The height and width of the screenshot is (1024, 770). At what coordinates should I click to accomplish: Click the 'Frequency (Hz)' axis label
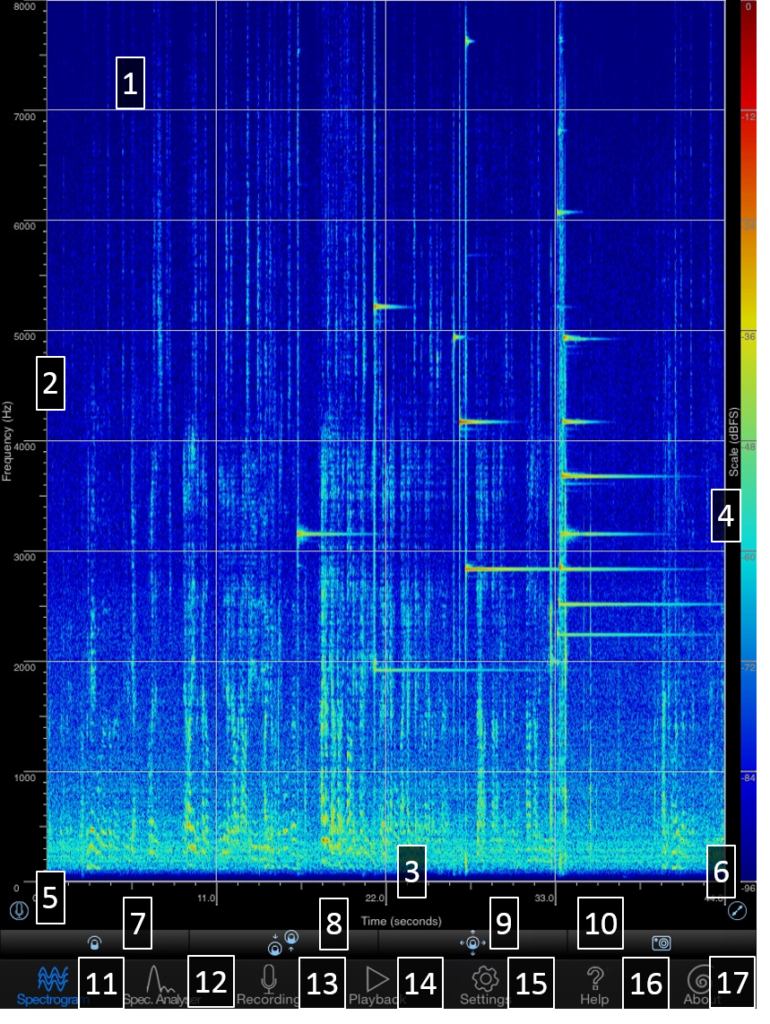[7, 441]
